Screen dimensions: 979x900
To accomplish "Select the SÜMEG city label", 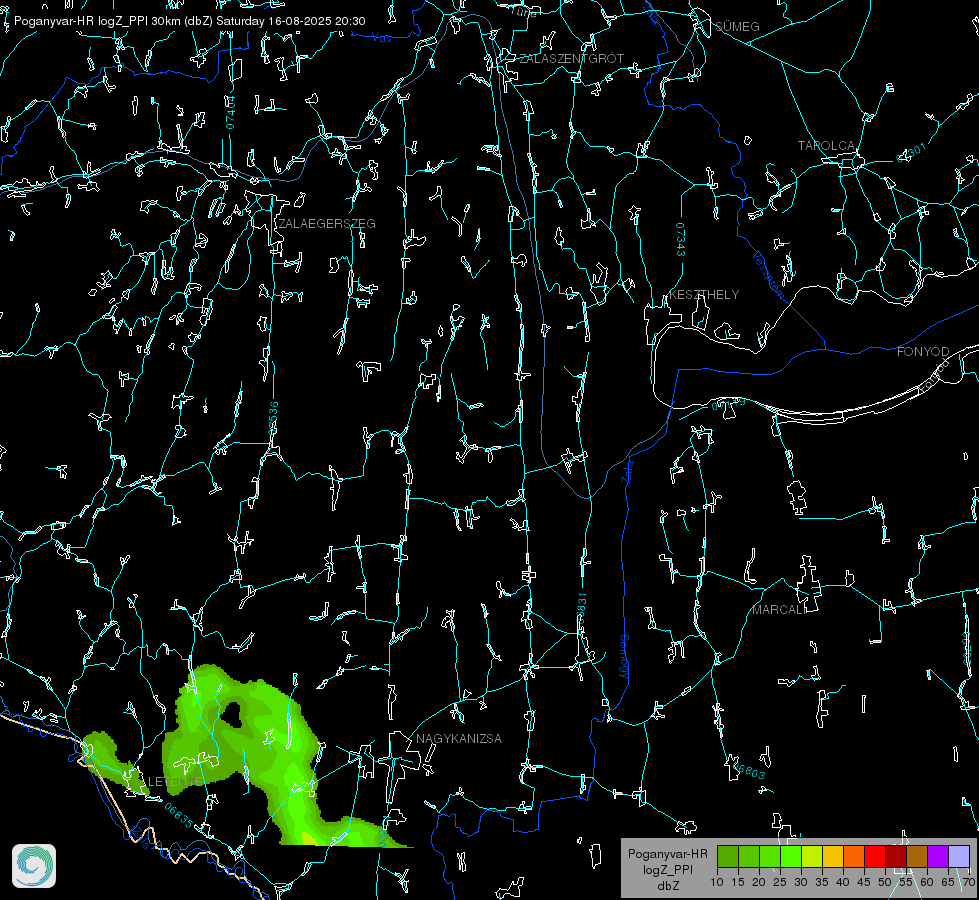I will (737, 26).
